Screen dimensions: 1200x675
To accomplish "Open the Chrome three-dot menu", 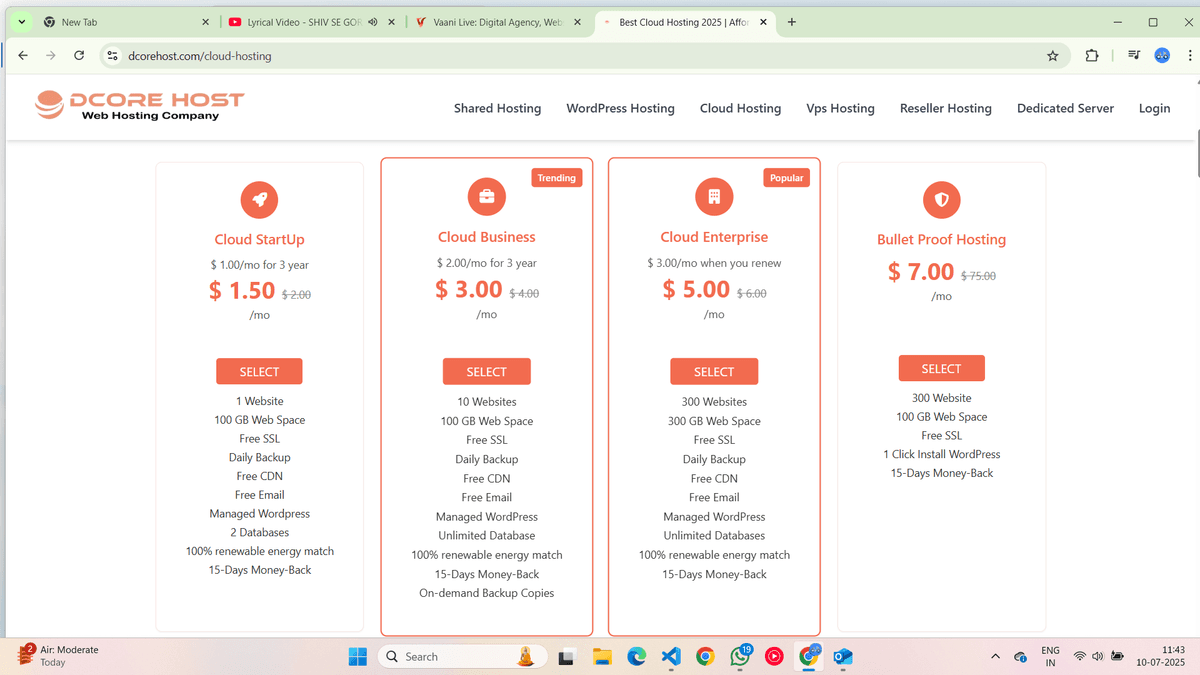I will click(x=1190, y=56).
